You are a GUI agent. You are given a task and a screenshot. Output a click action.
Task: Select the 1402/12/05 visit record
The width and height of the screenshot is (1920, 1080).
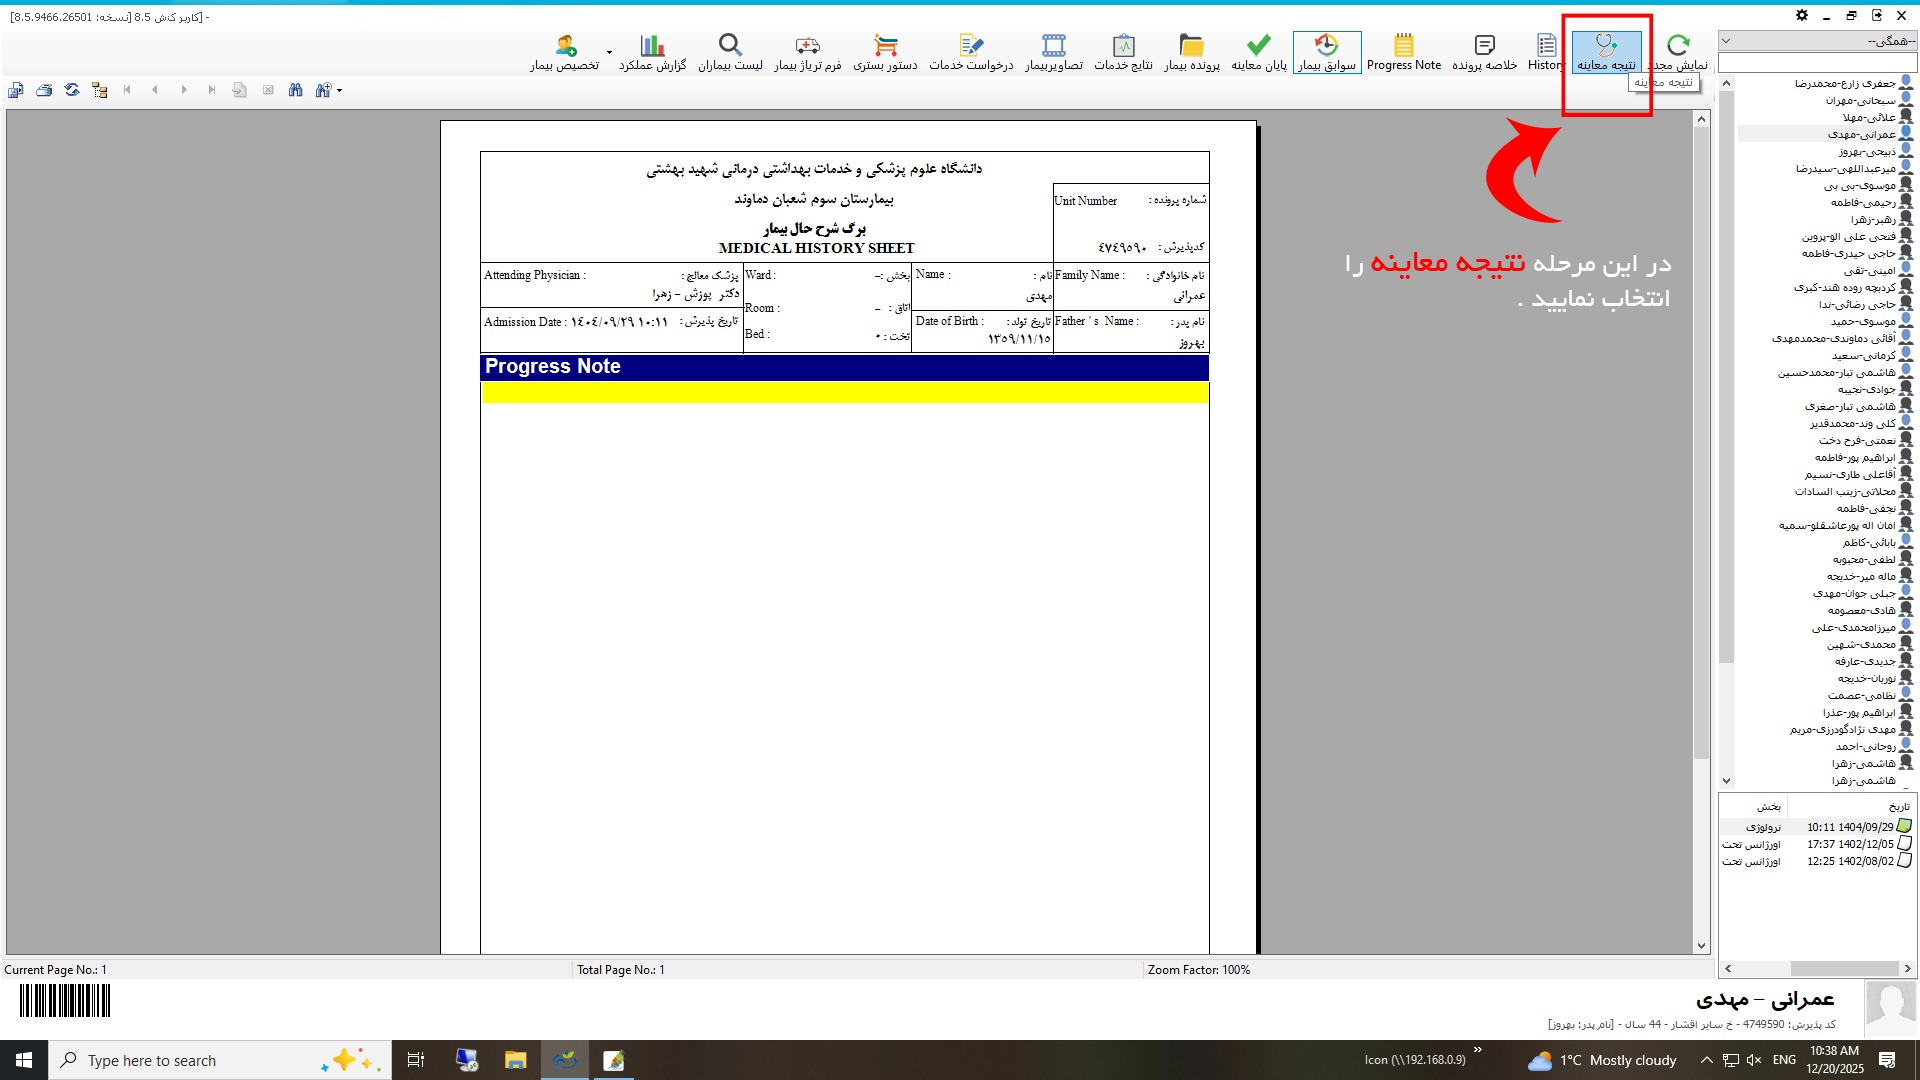click(x=1850, y=844)
